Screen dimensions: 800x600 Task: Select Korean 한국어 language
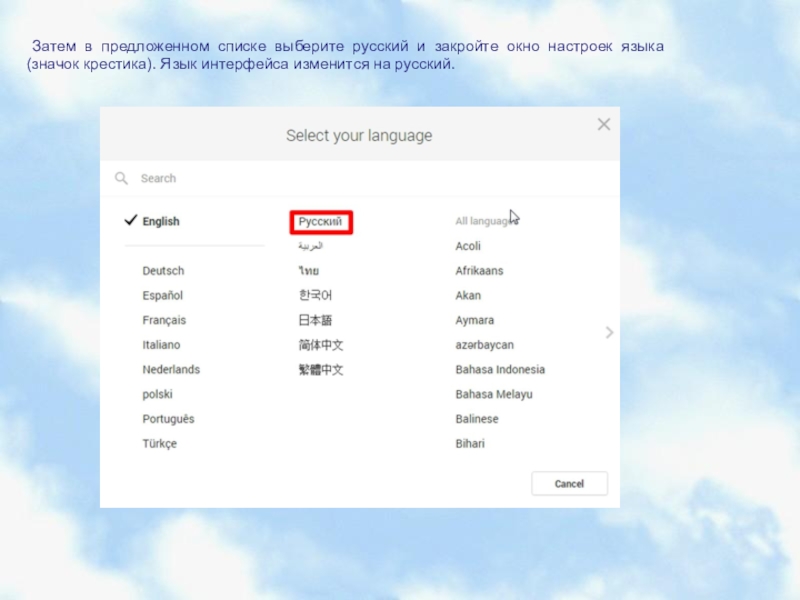coord(315,296)
